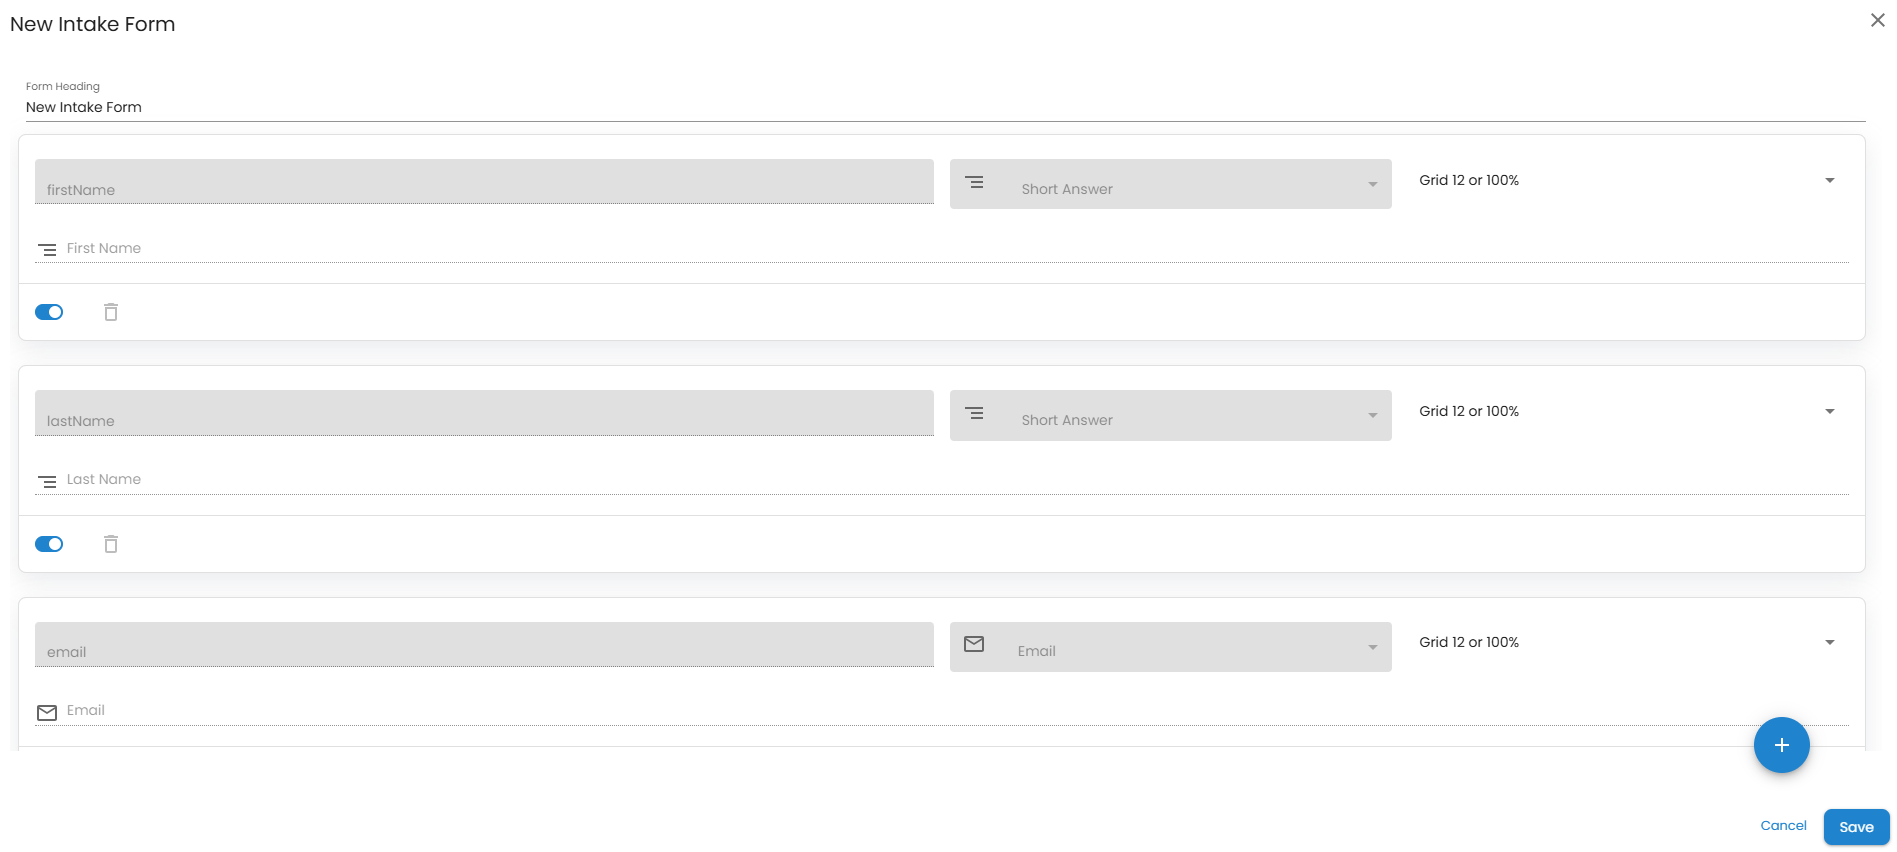
Task: Click the envelope icon in Email type selector
Action: [974, 644]
